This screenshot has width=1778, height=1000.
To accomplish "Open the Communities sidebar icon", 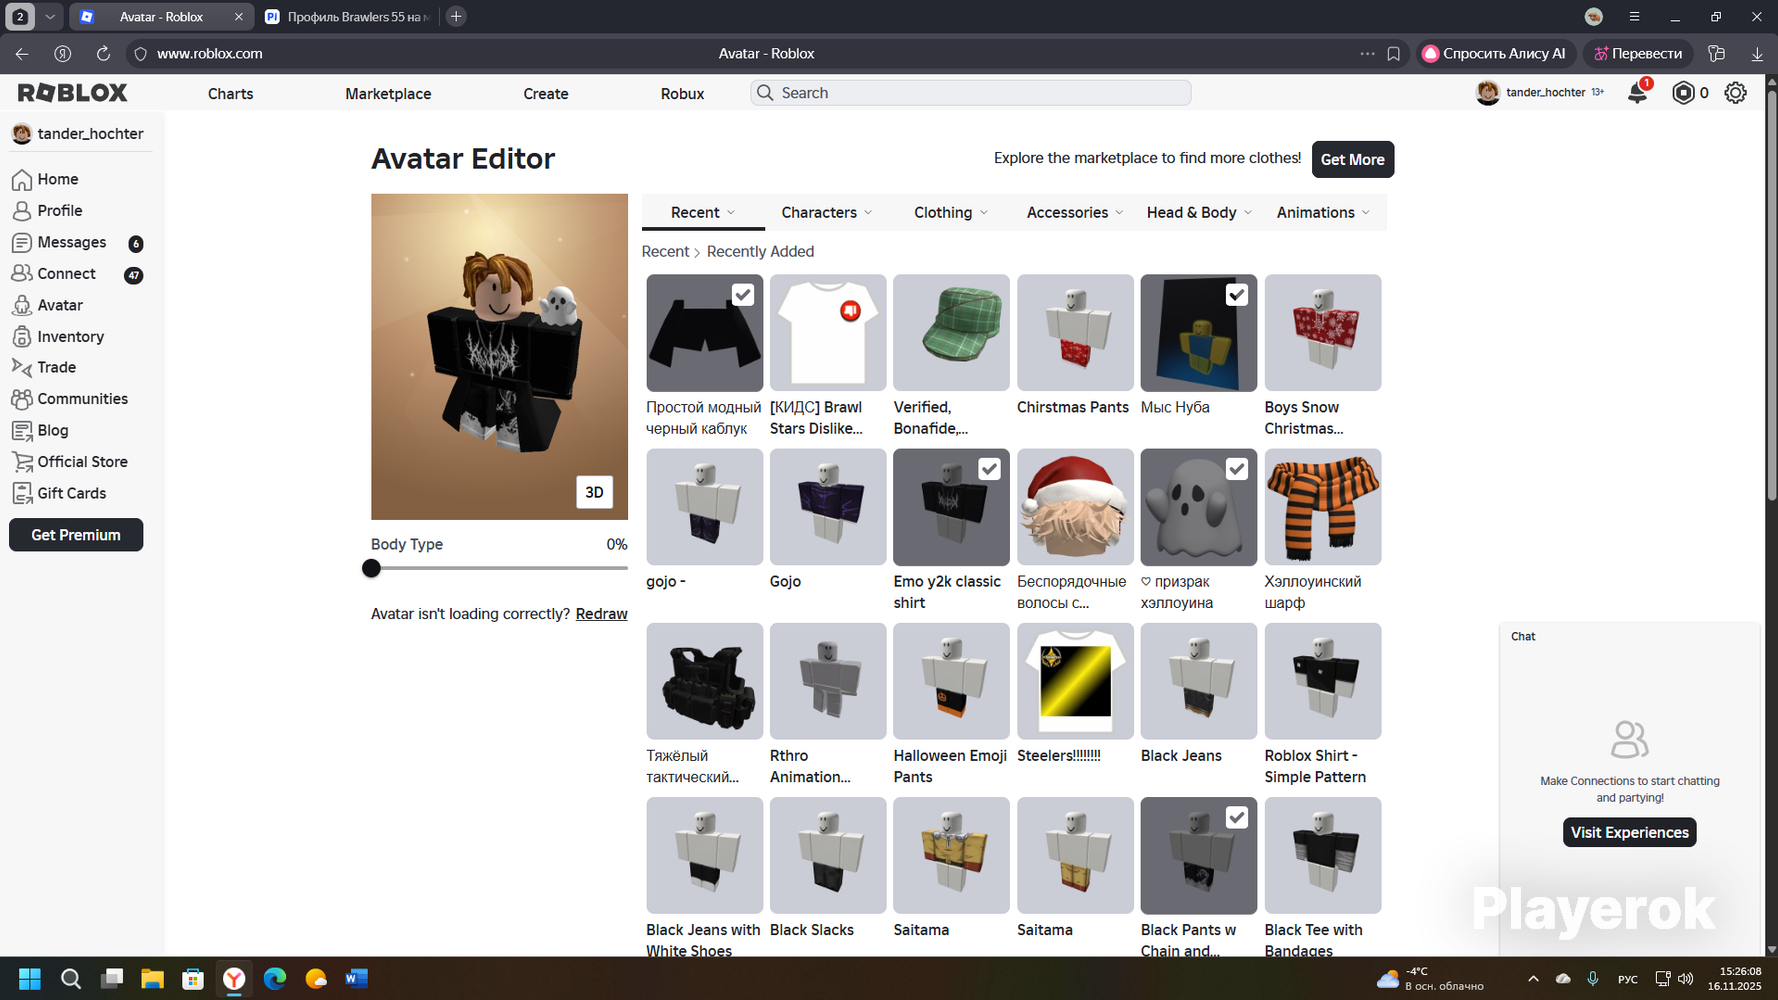I will [22, 399].
